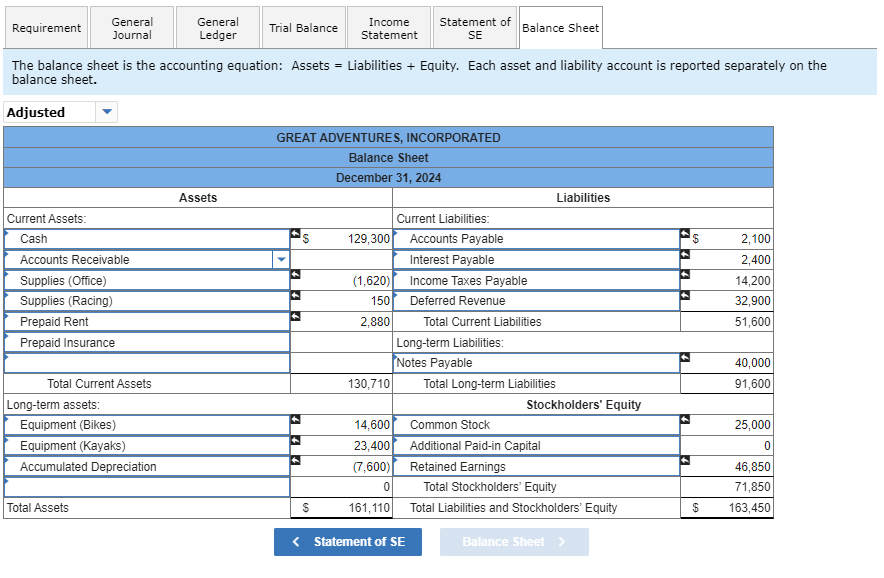Click the undo icon next to Equipment (Kayaks)

pyautogui.click(x=294, y=439)
